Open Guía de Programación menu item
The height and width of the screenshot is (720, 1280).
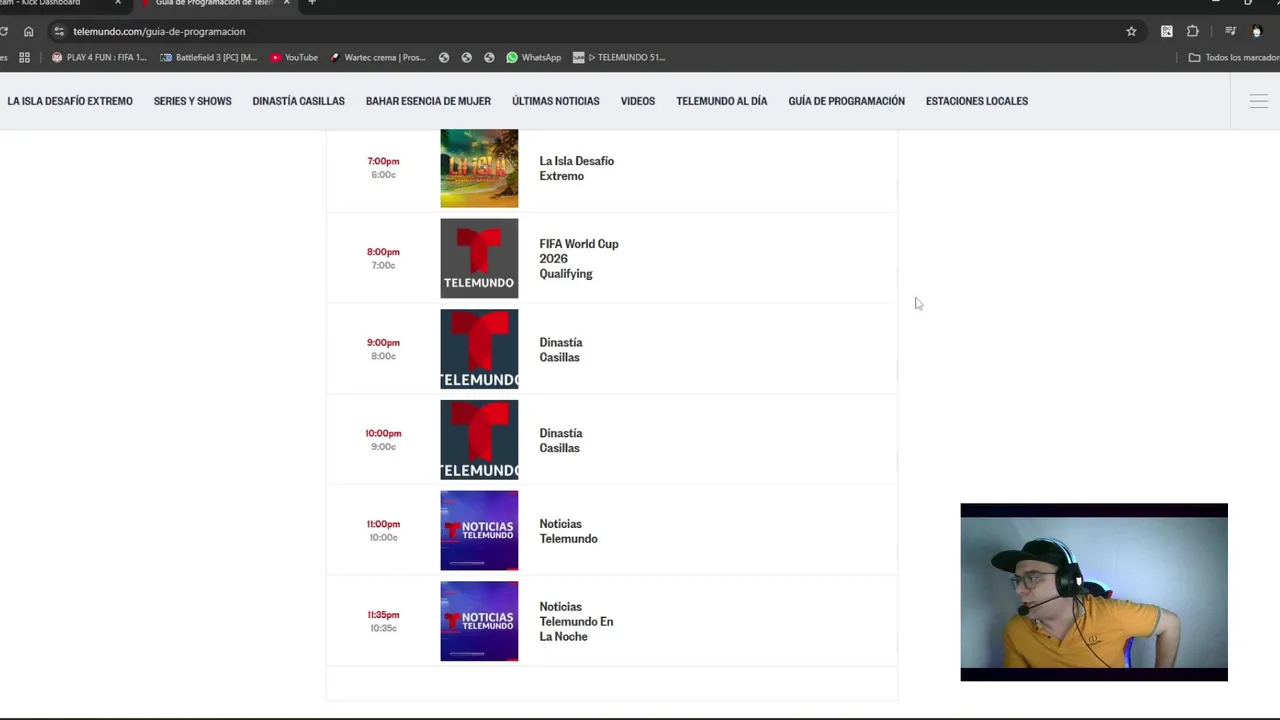[x=846, y=101]
